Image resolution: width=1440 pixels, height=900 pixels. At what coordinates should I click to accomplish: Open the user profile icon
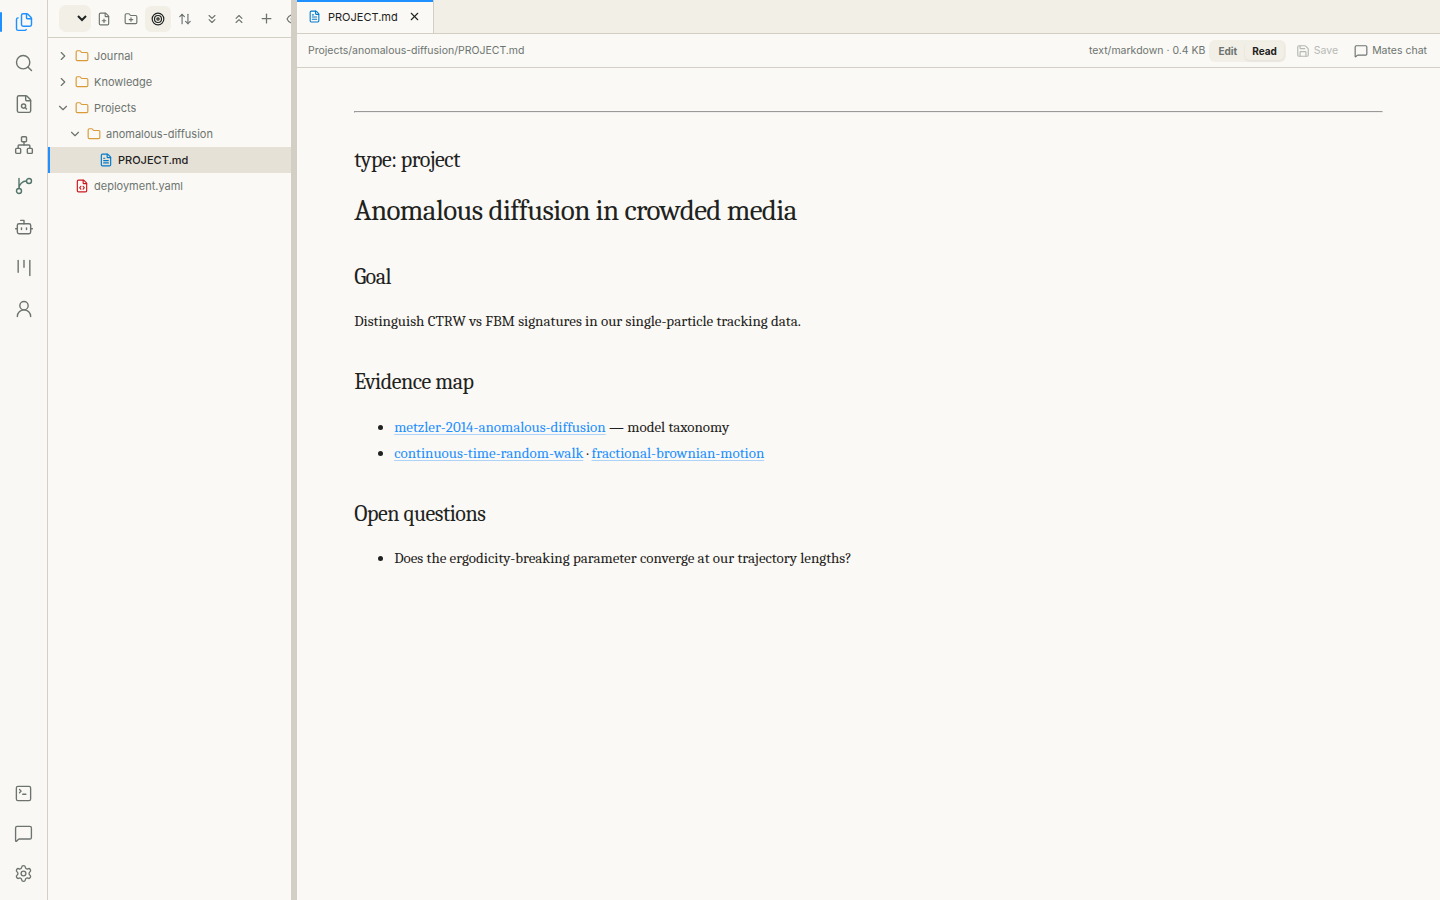(x=24, y=309)
